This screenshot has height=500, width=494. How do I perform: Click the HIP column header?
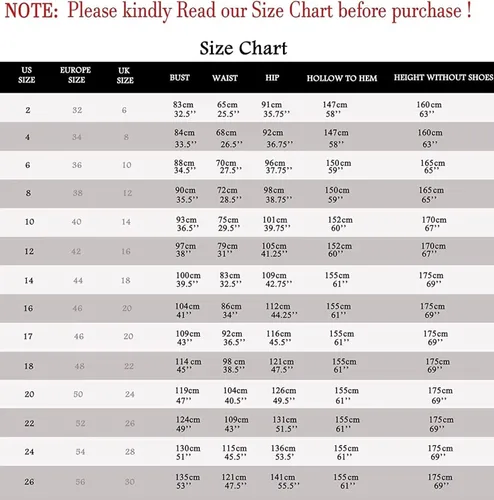(272, 78)
